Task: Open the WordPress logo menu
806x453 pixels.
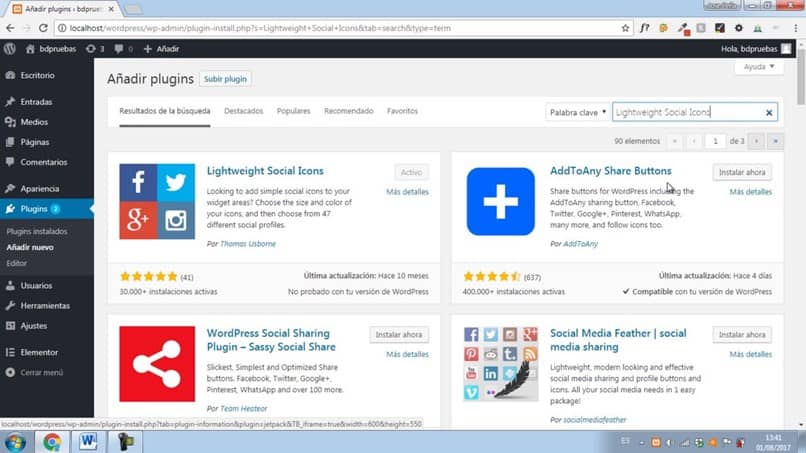Action: 10,49
